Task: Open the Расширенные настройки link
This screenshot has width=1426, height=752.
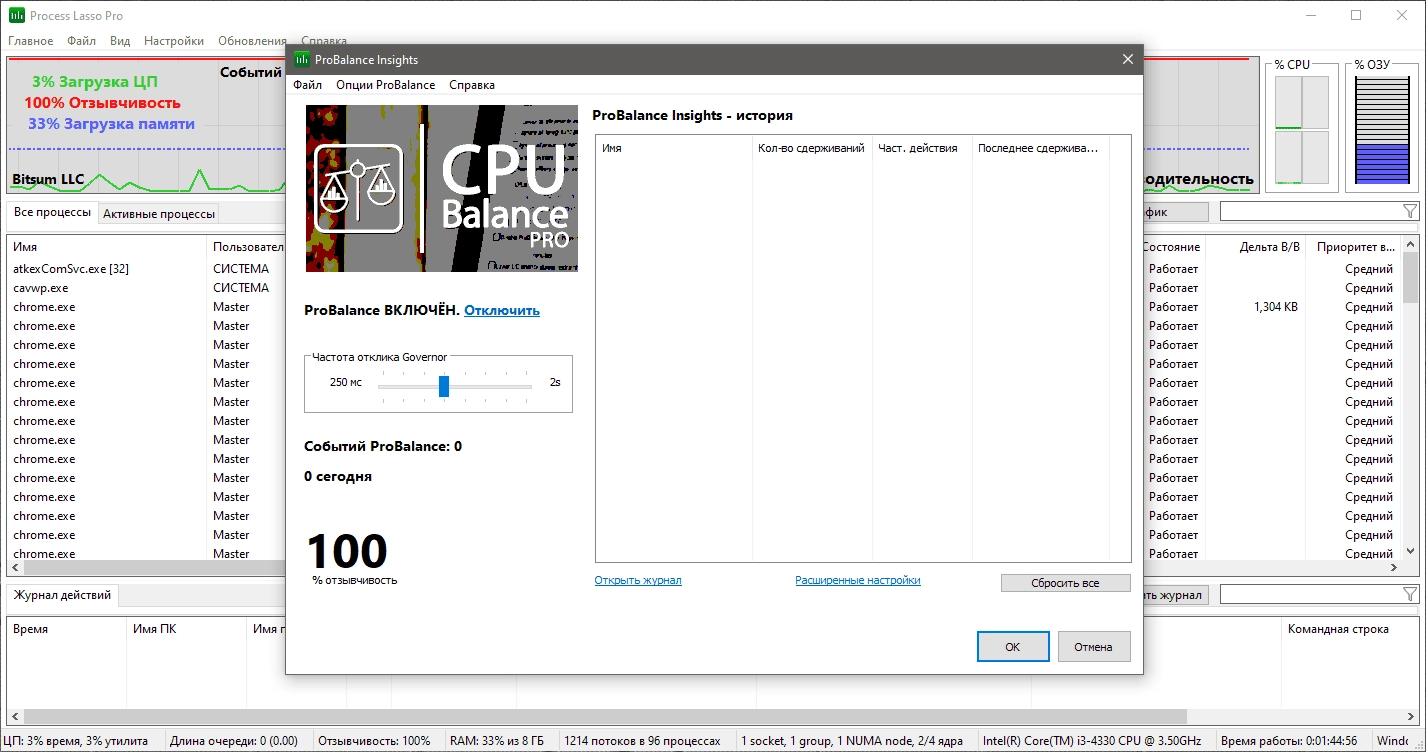Action: pyautogui.click(x=858, y=580)
